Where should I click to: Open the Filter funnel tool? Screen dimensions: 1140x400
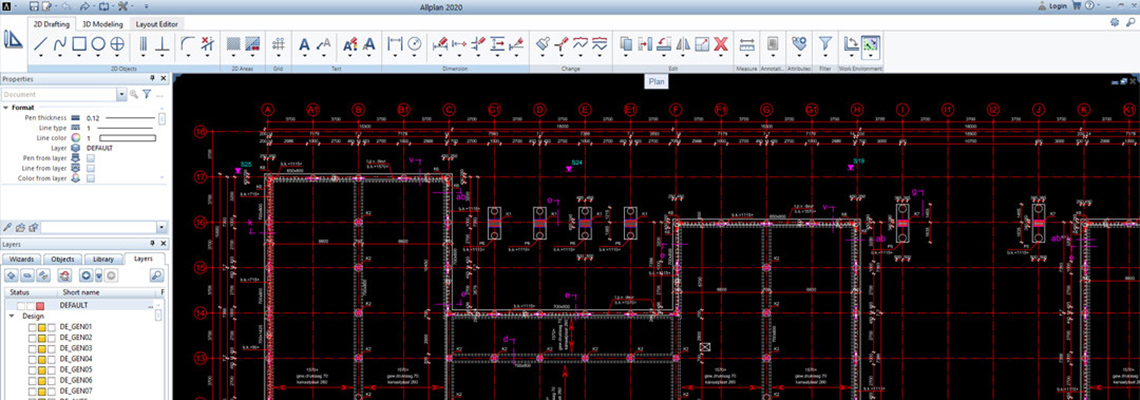click(824, 44)
